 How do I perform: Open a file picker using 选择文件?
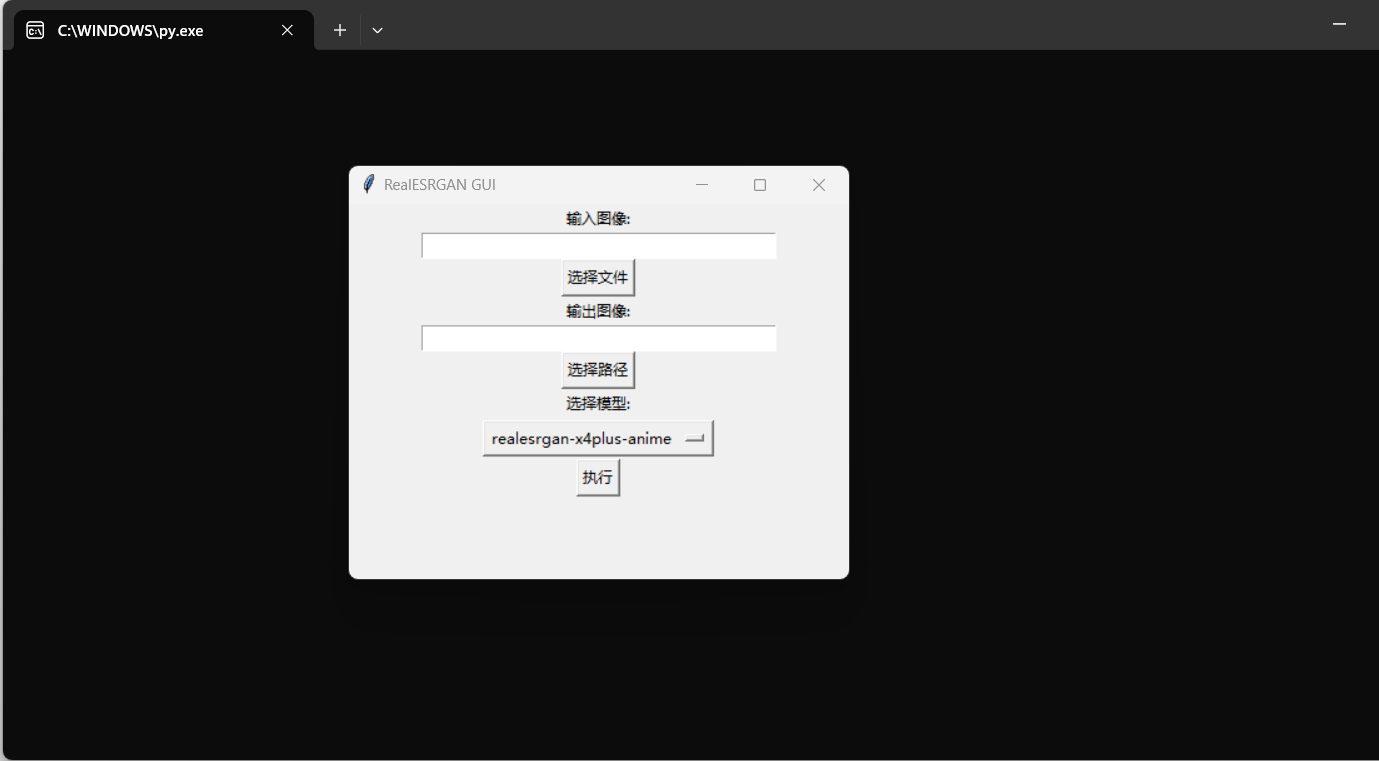597,277
